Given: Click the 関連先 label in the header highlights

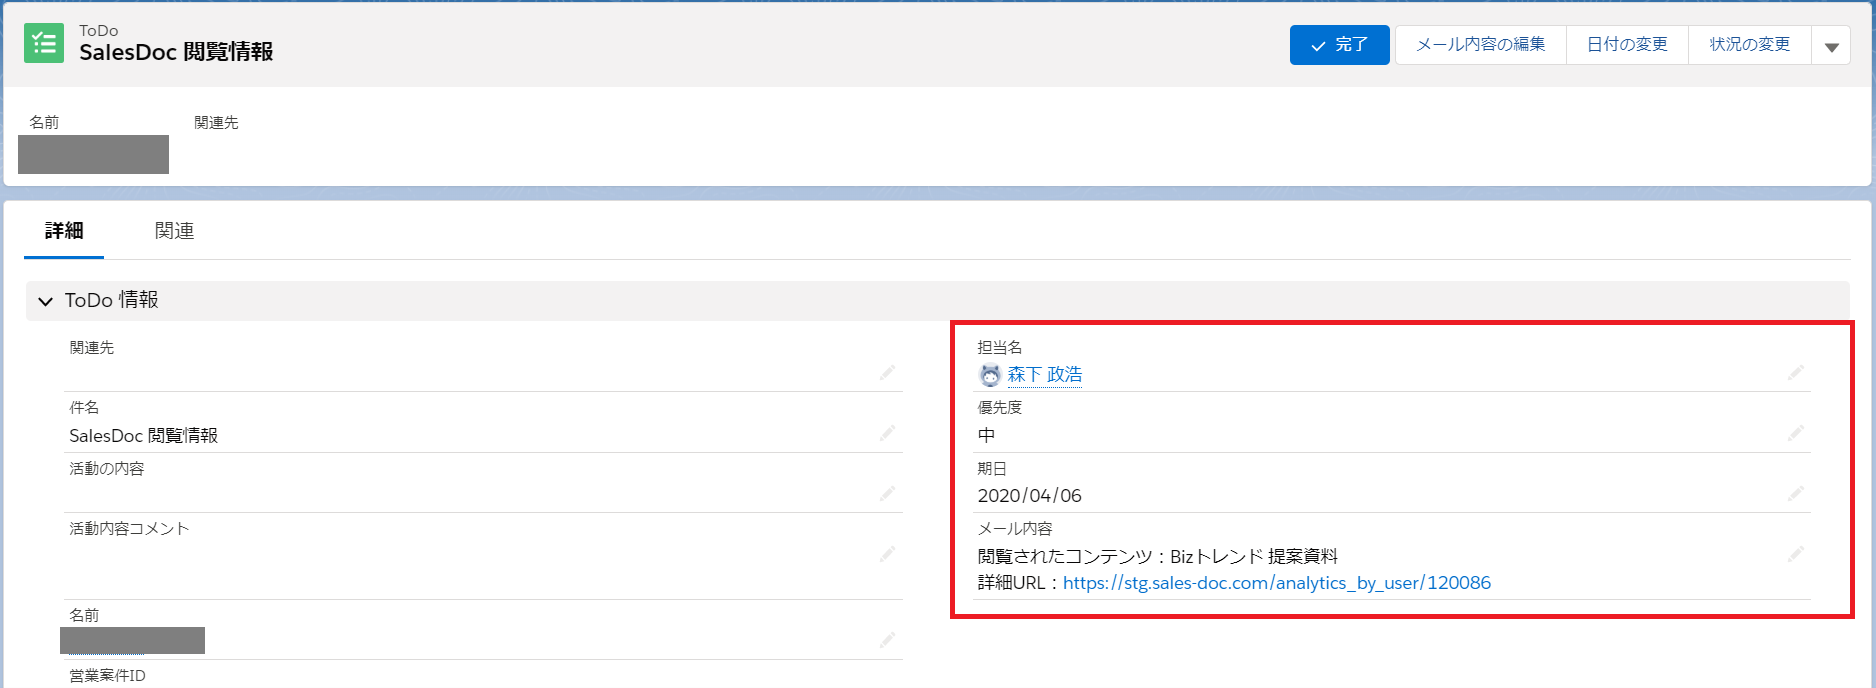Looking at the screenshot, I should (216, 122).
